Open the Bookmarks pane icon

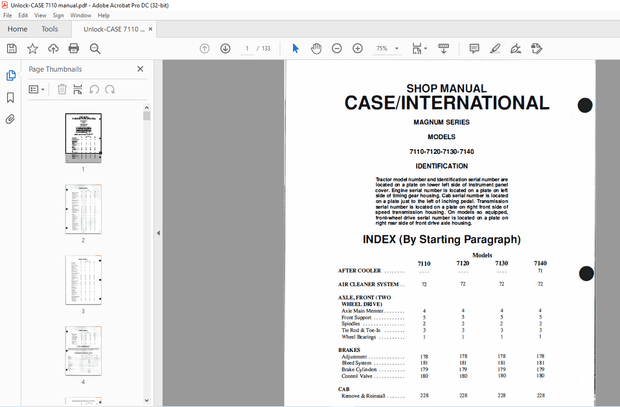point(11,97)
